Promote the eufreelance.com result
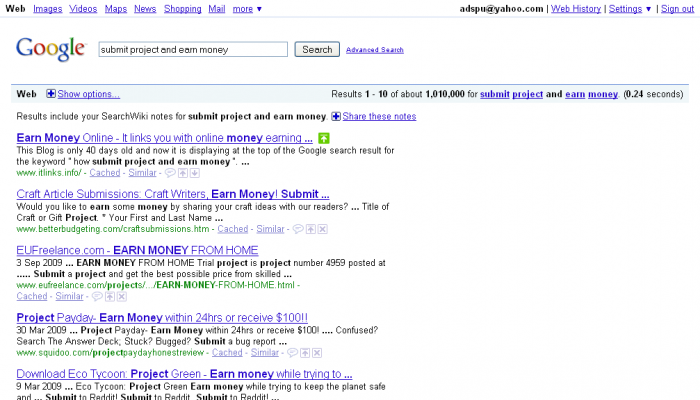This screenshot has width=700, height=400. click(110, 296)
